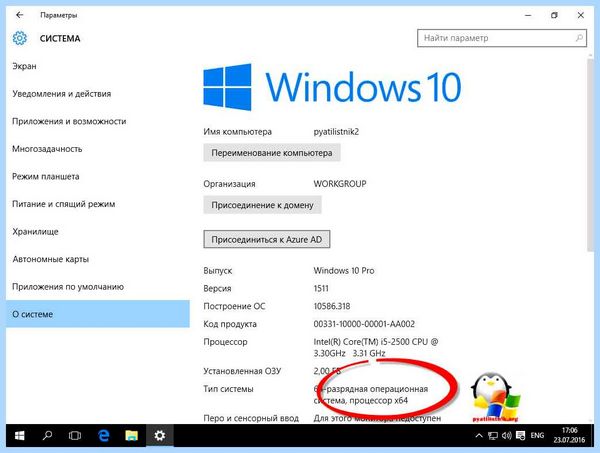The width and height of the screenshot is (600, 453).
Task: Click the vertical scrollbar thumb
Action: coord(590,155)
